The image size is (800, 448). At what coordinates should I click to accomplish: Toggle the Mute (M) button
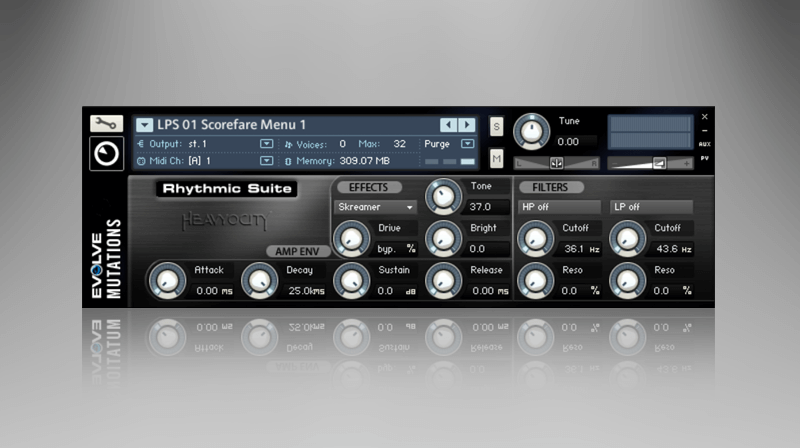pos(497,158)
